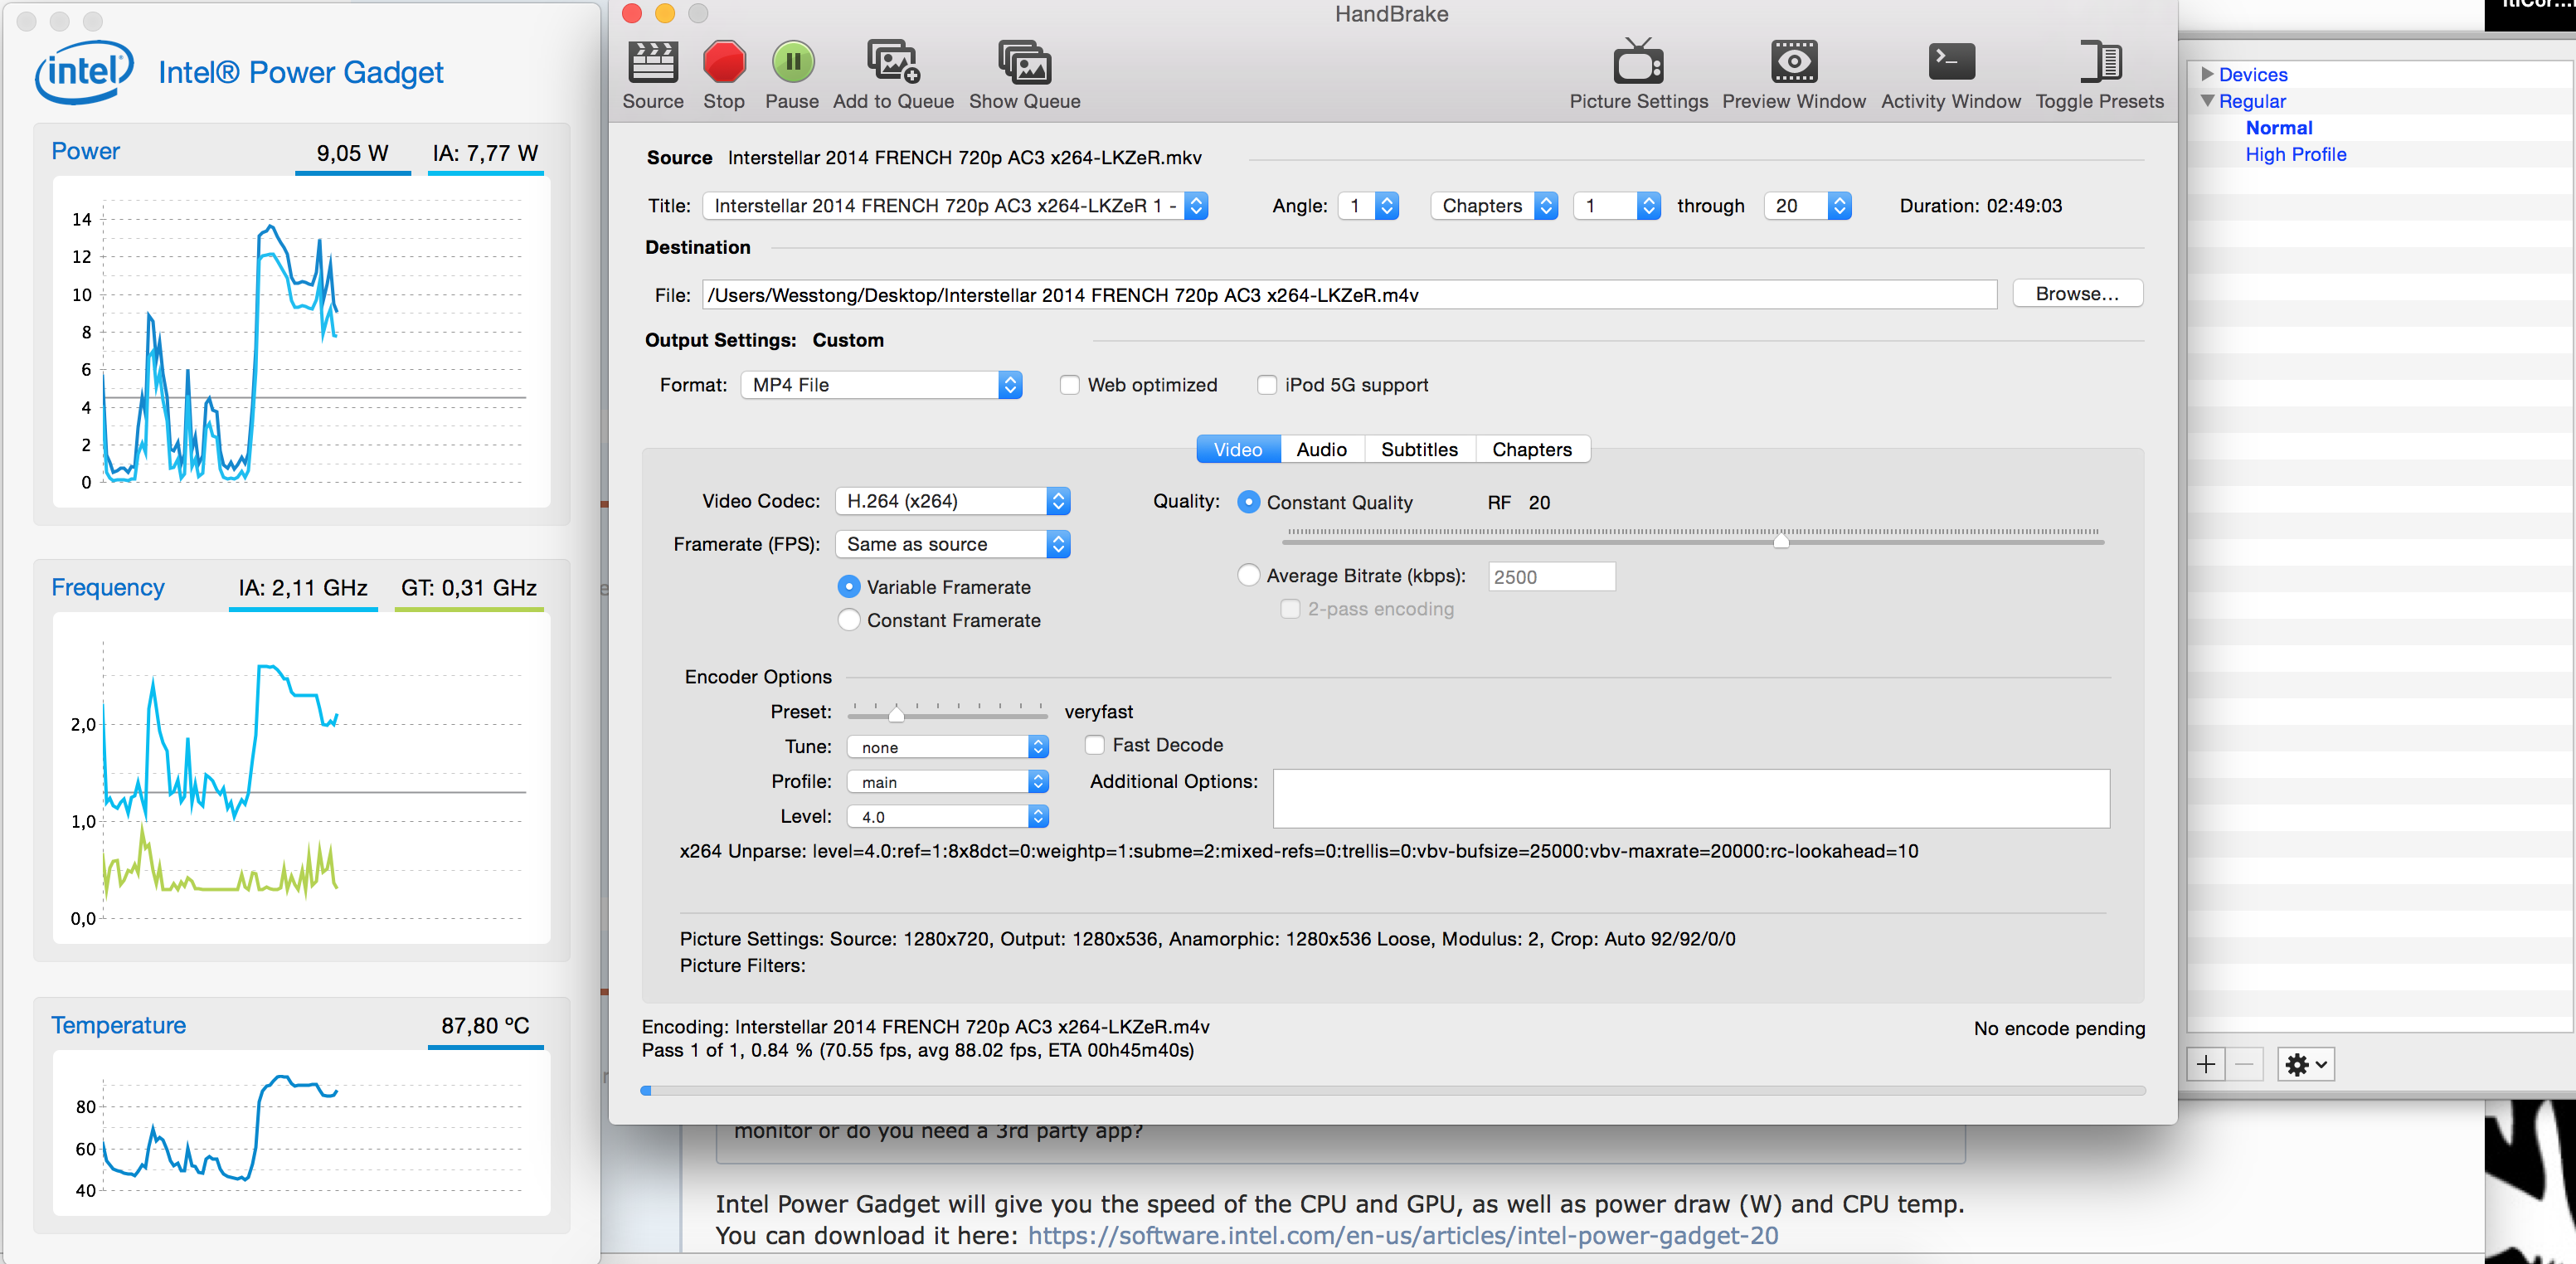Image resolution: width=2576 pixels, height=1264 pixels.
Task: Select Constant Framerate option
Action: [x=849, y=620]
